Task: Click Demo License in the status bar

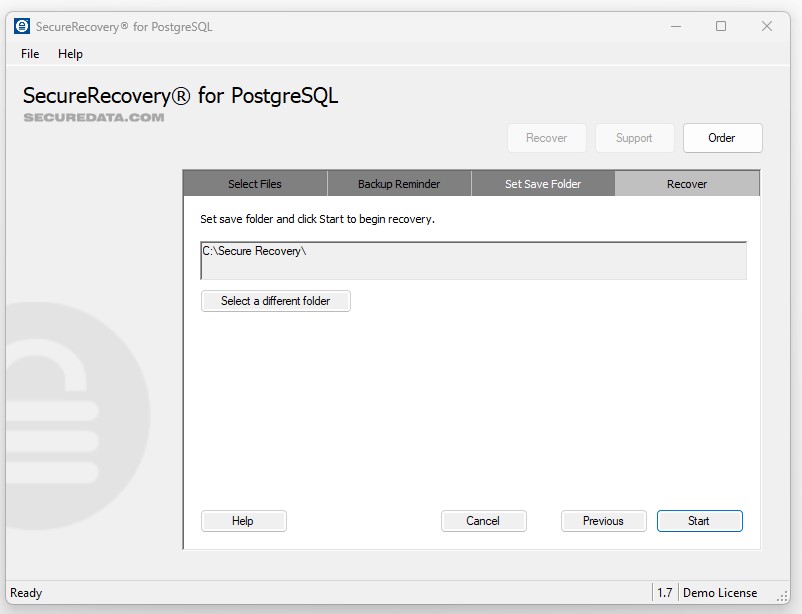Action: (722, 593)
